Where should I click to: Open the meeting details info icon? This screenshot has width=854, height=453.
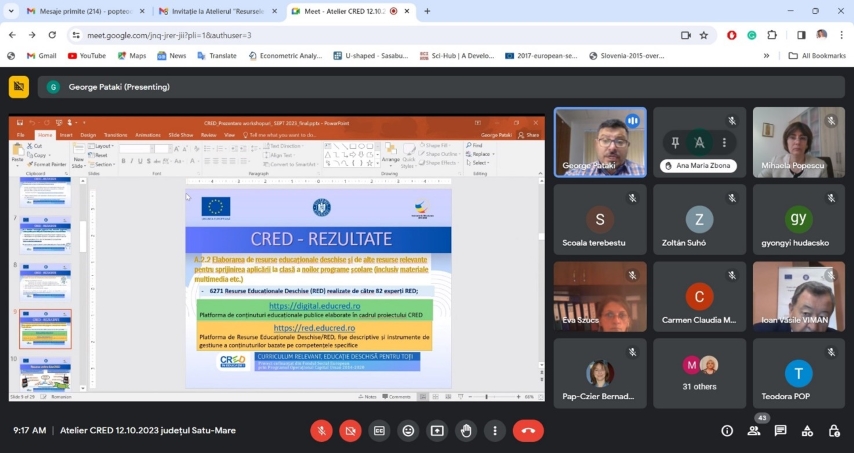pyautogui.click(x=727, y=431)
